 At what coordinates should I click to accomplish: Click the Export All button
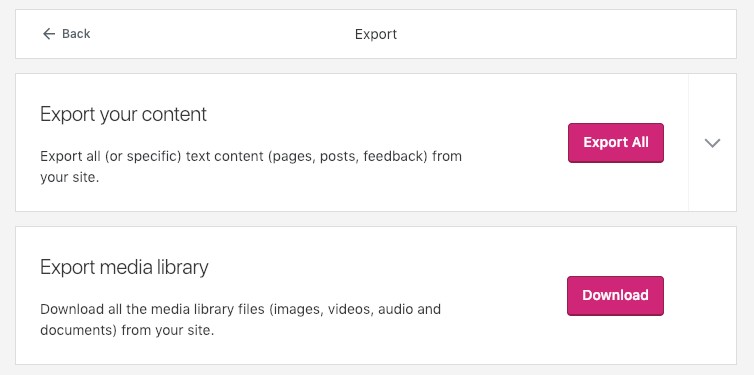(x=616, y=143)
